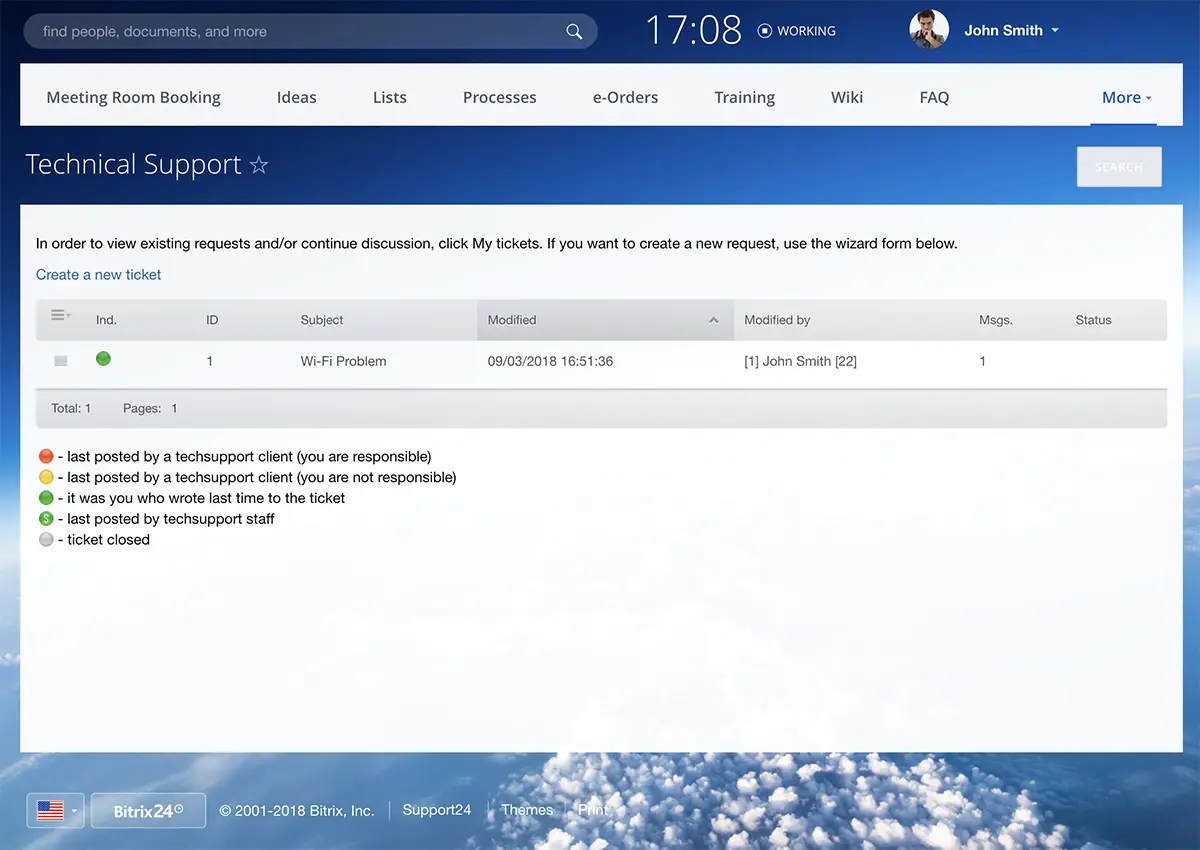The image size is (1200, 850).
Task: Open the grid settings menu in header
Action: pyautogui.click(x=60, y=316)
